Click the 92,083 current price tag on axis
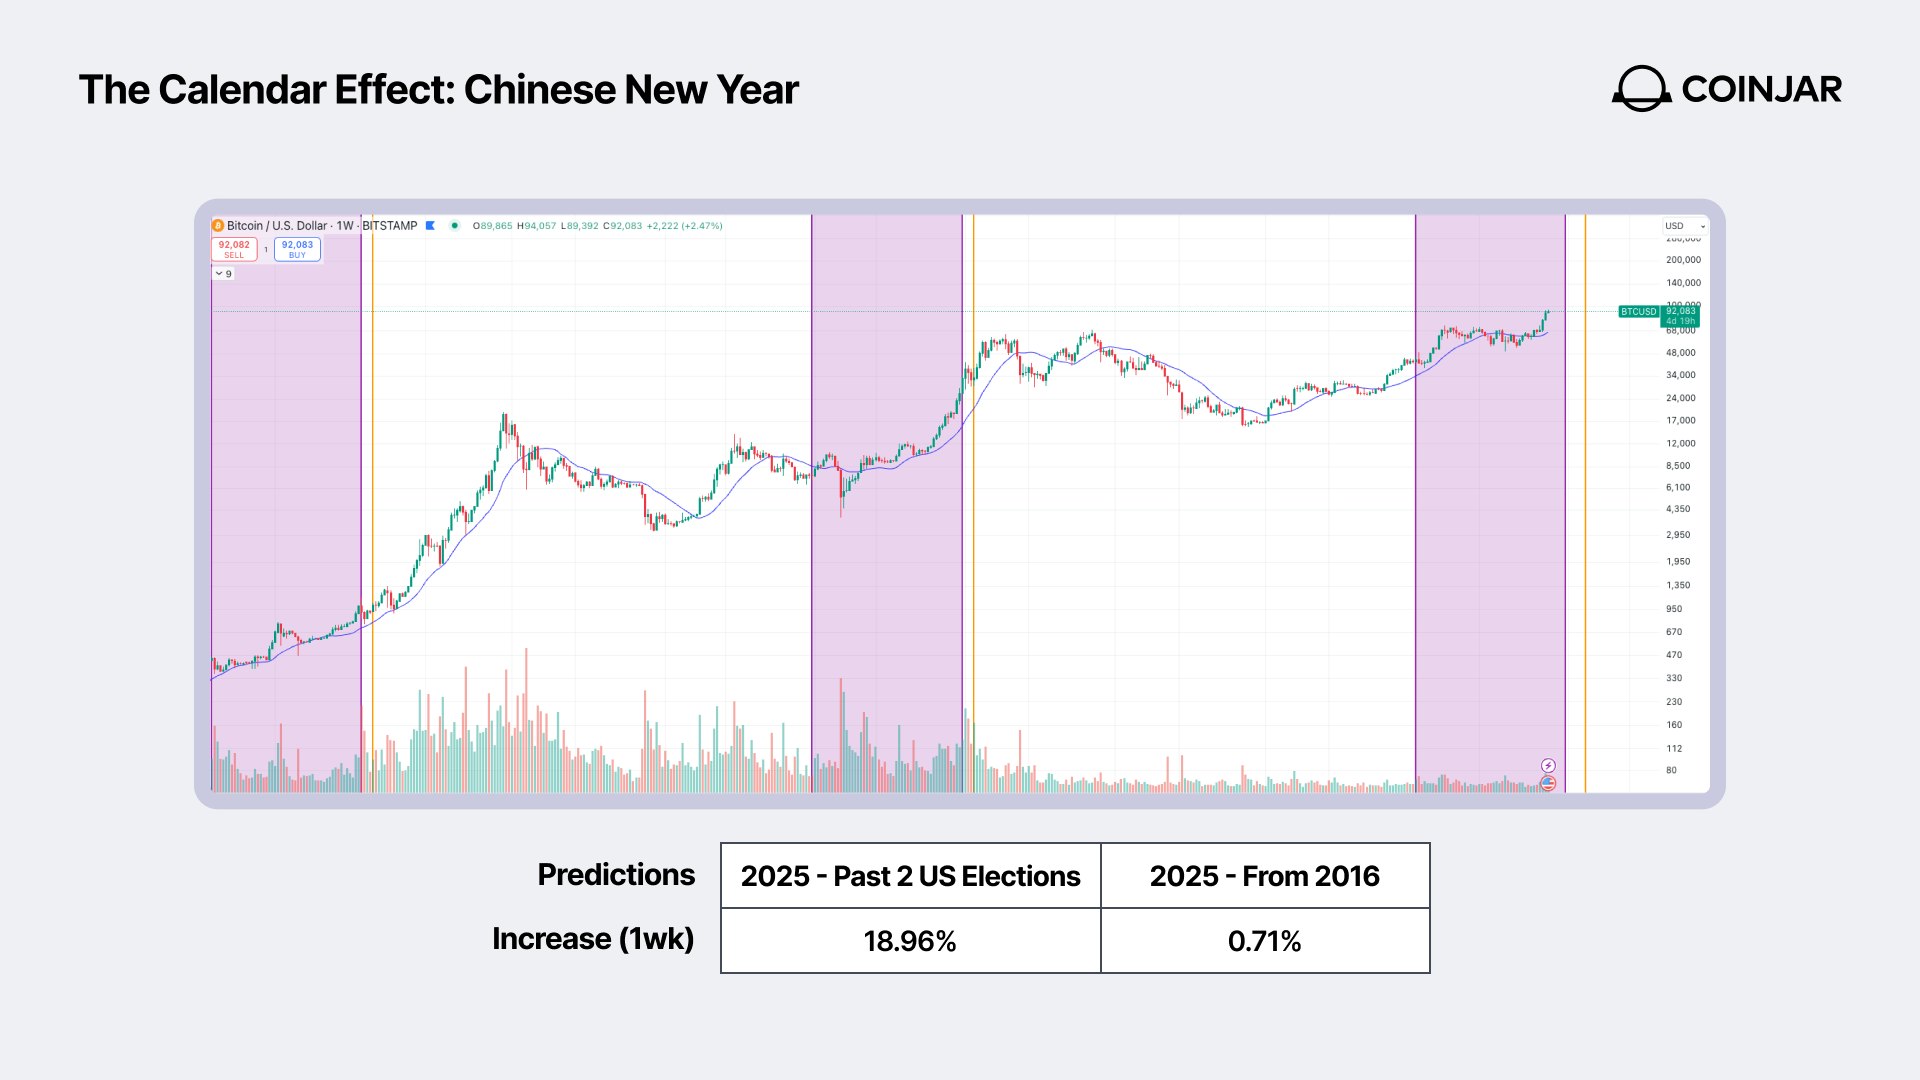1920x1080 pixels. point(1681,316)
